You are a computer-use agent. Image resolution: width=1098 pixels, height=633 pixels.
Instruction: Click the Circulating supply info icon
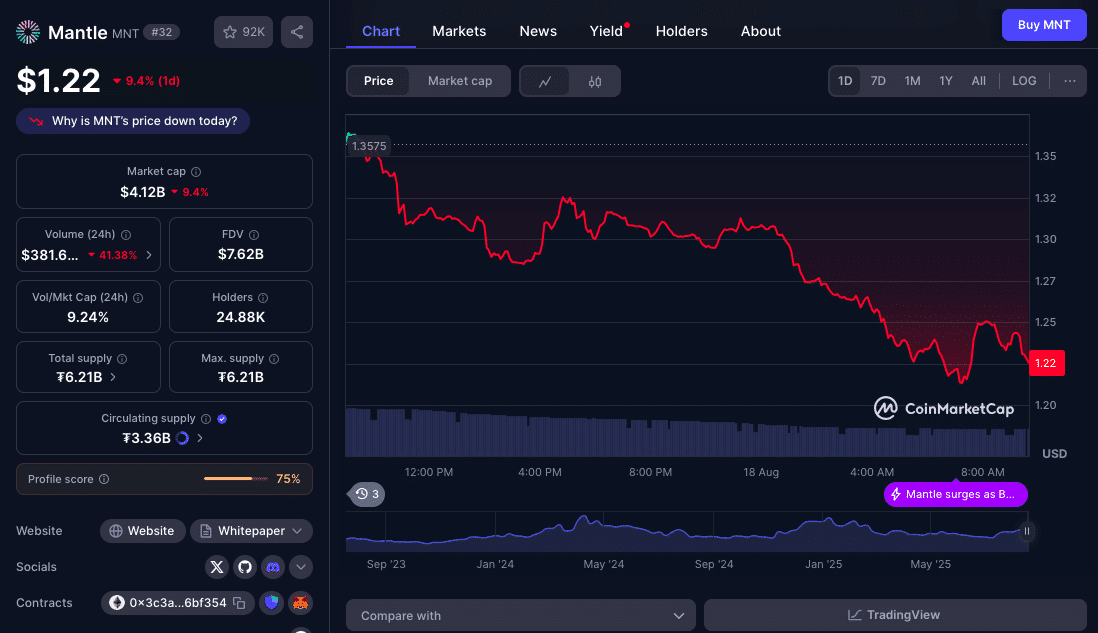pyautogui.click(x=206, y=419)
